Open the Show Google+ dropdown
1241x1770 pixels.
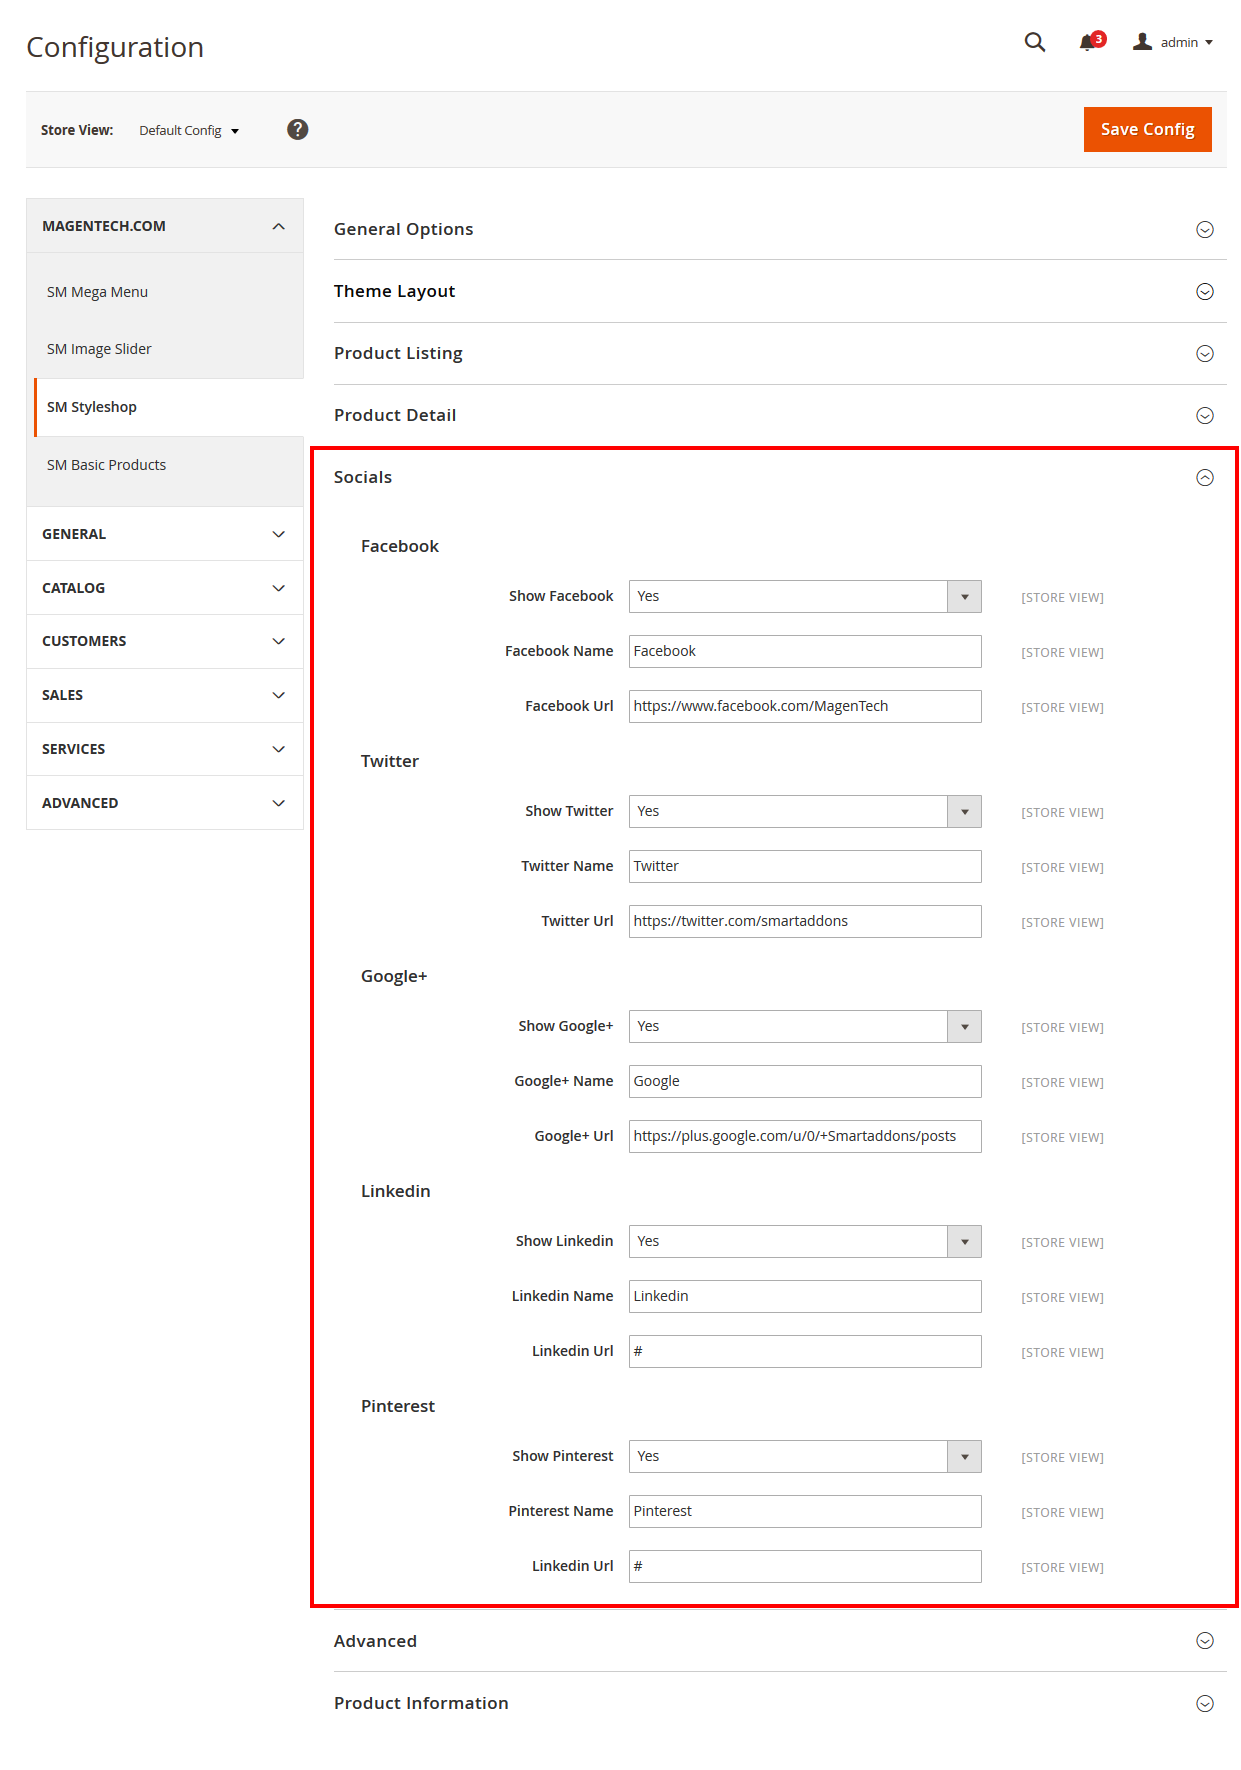pos(805,1027)
